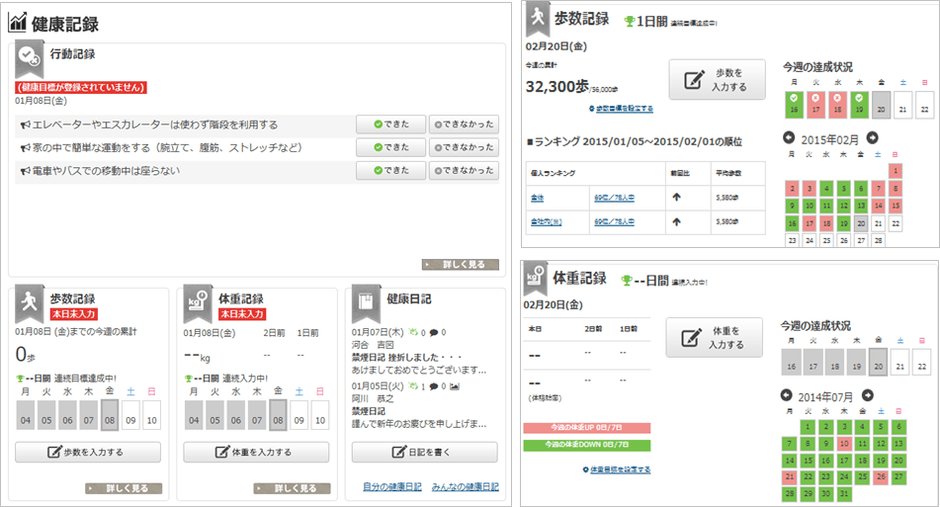Mark train standing task as できた
The height and width of the screenshot is (507, 940).
(391, 171)
